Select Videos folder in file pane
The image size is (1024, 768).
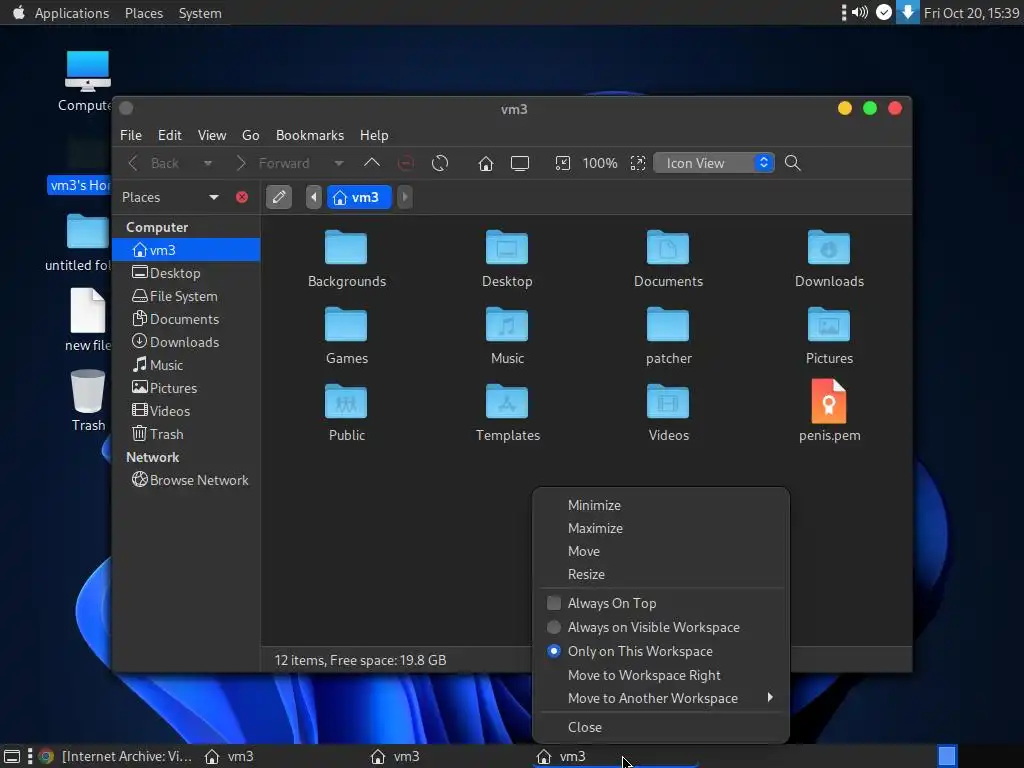pos(668,401)
